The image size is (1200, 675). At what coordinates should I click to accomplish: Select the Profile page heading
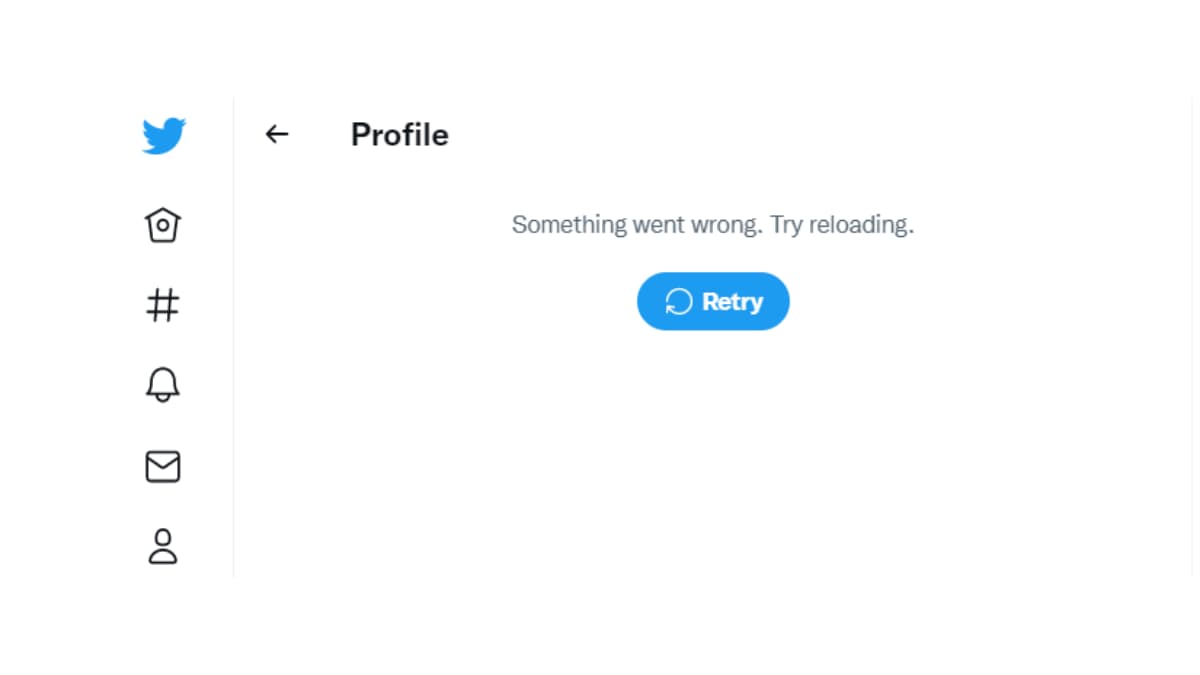399,135
